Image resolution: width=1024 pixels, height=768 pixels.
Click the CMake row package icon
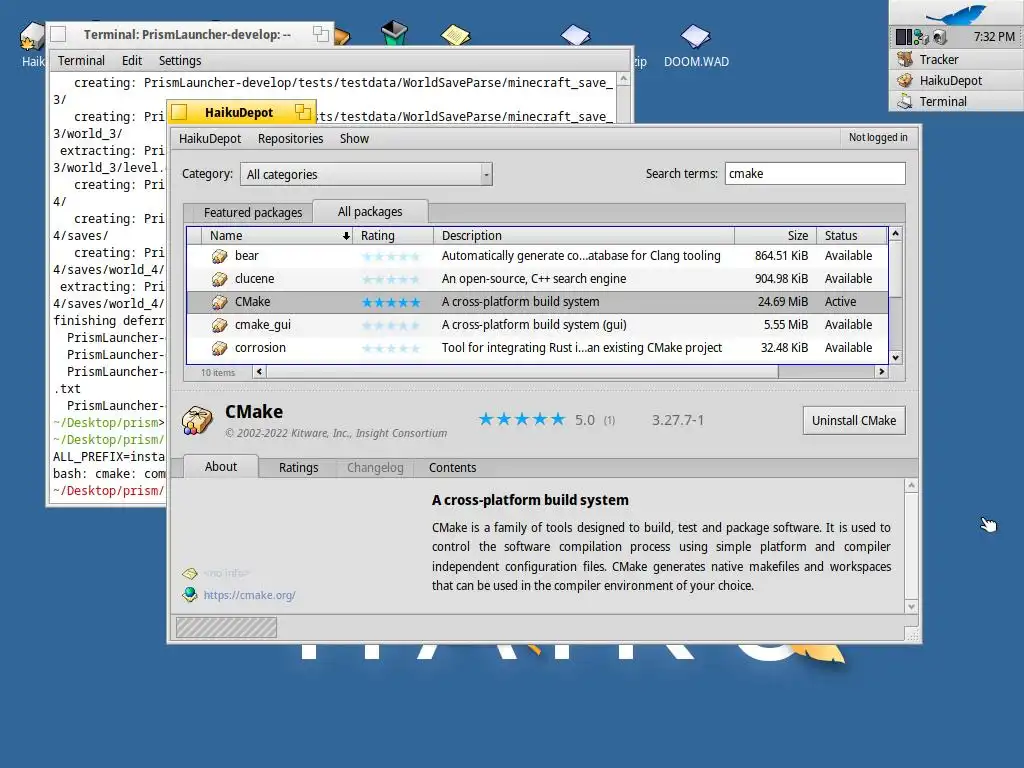(x=219, y=302)
